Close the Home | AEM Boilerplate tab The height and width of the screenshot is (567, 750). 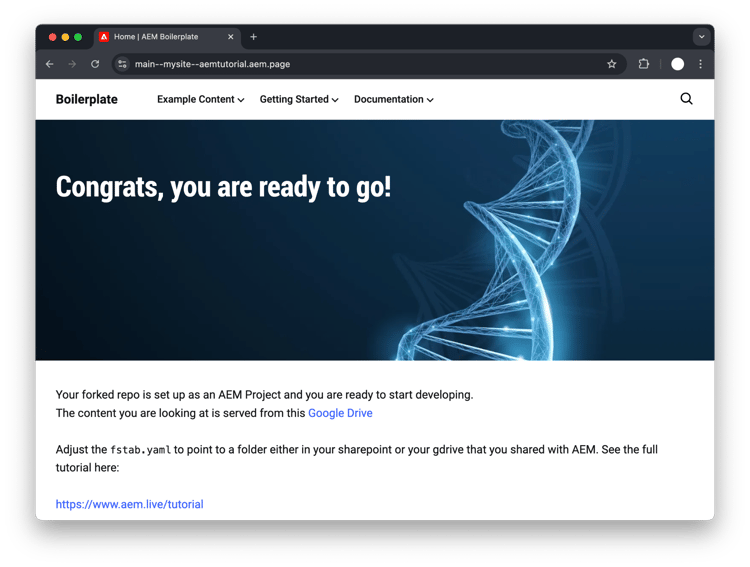click(231, 37)
